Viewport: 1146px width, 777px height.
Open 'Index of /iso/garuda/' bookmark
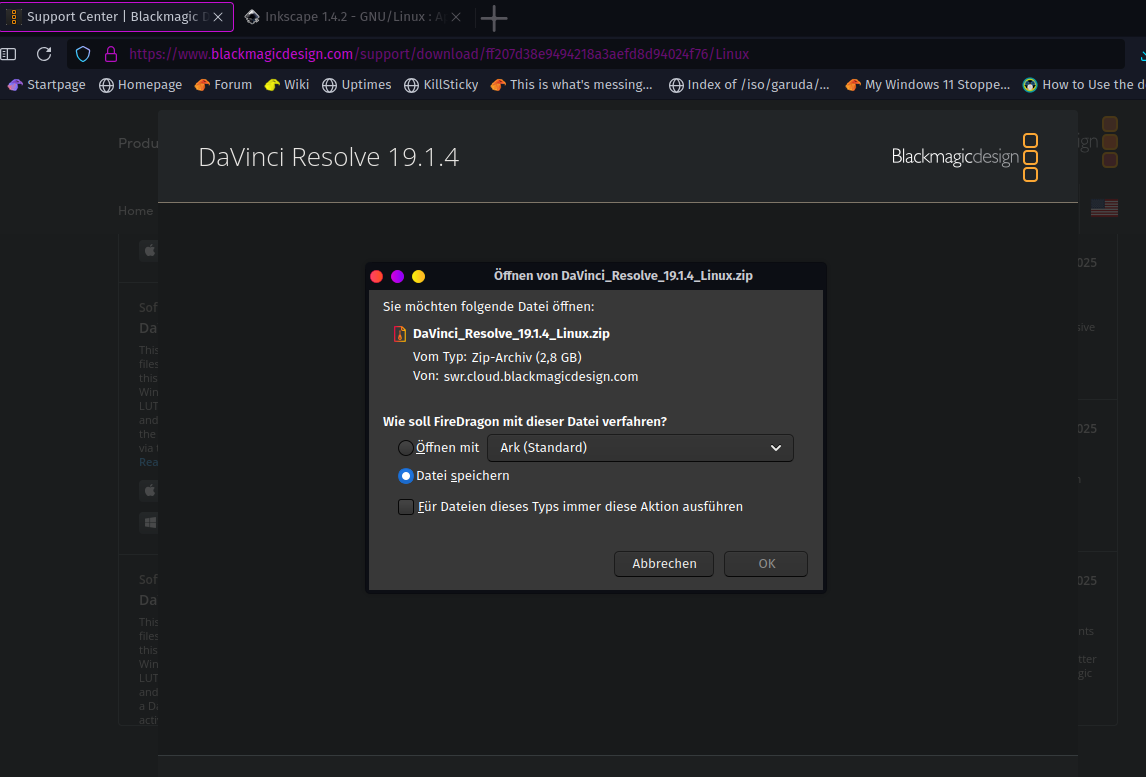[749, 85]
